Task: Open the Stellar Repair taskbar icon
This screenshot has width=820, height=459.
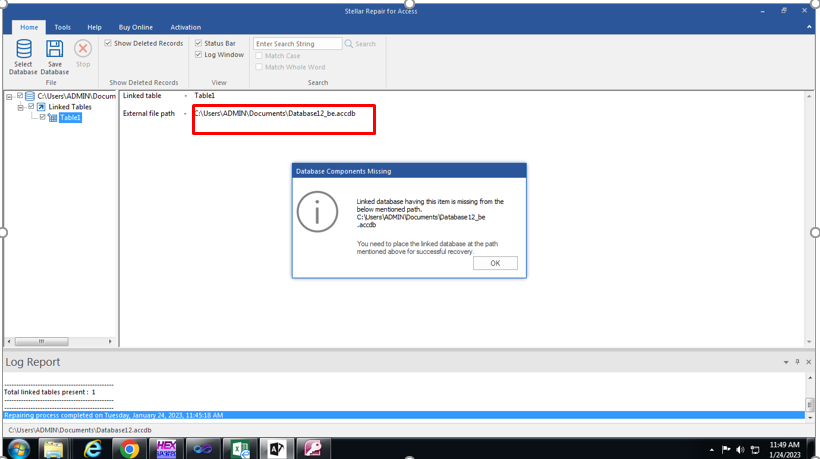Action: coord(277,449)
